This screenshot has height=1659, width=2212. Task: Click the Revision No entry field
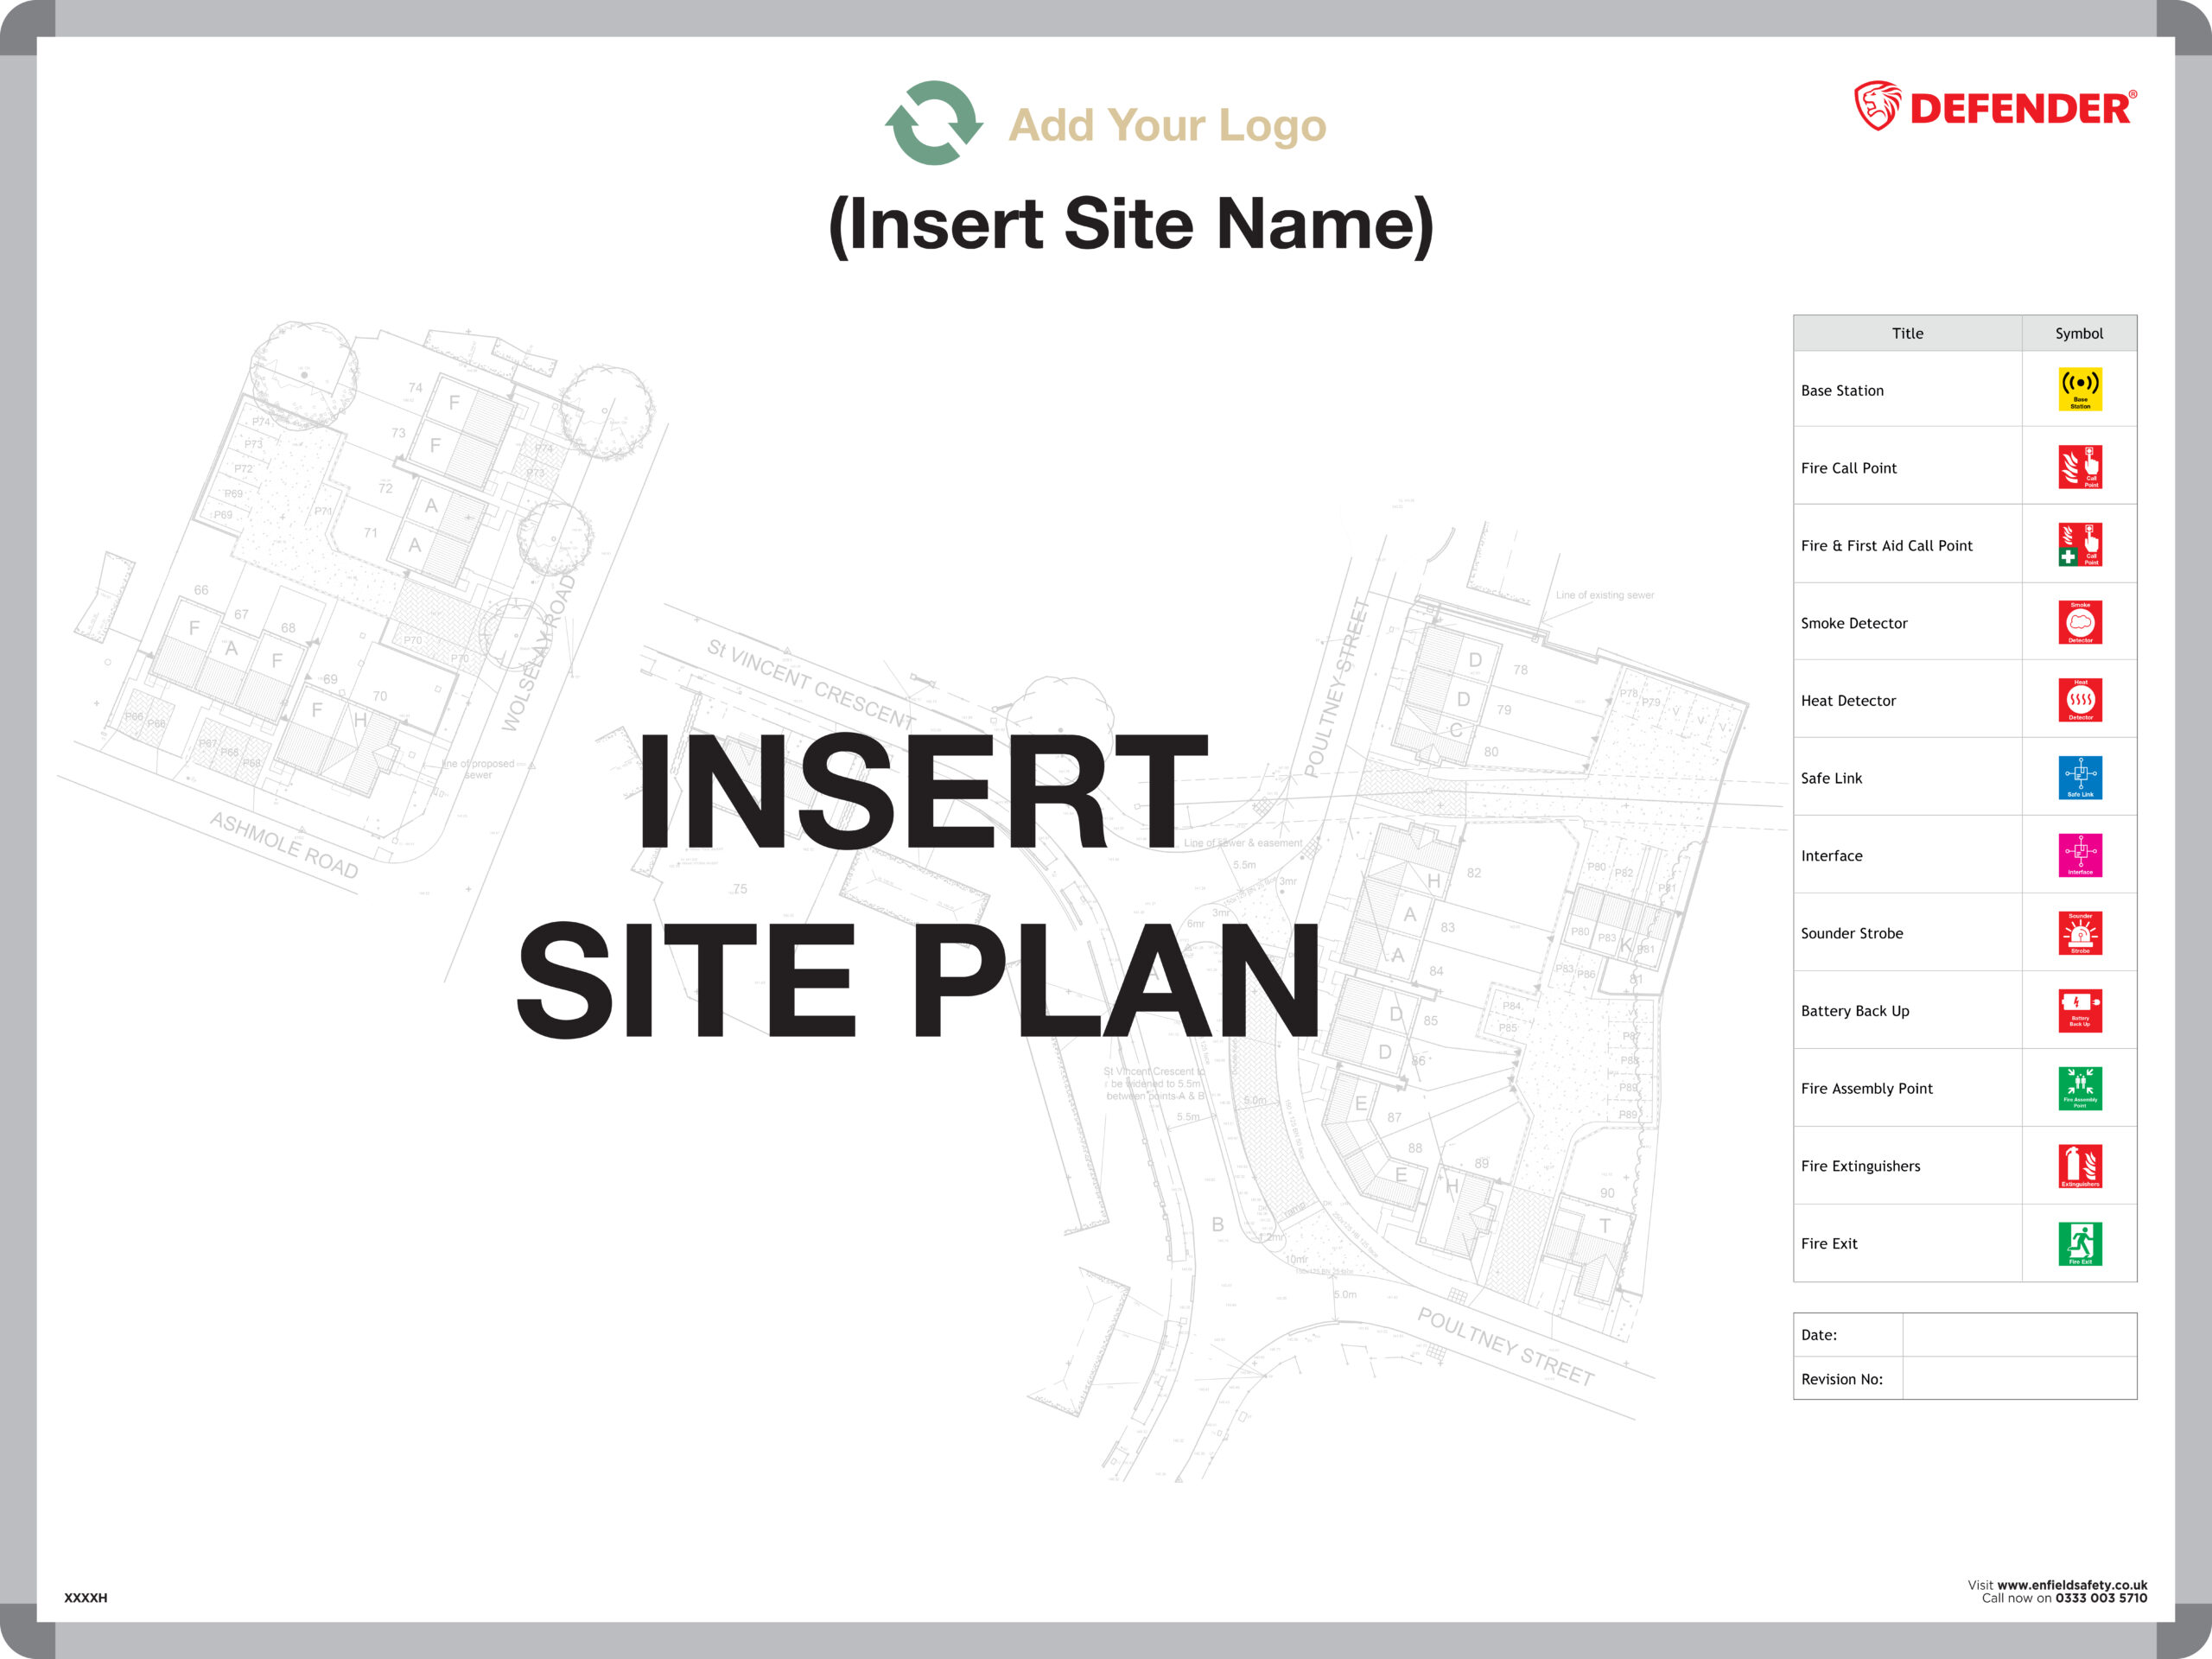(x=2018, y=1379)
